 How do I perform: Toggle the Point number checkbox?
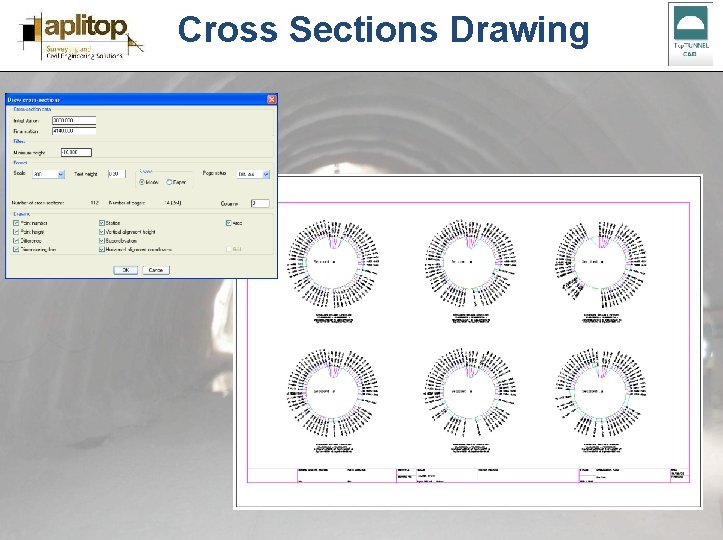(16, 223)
